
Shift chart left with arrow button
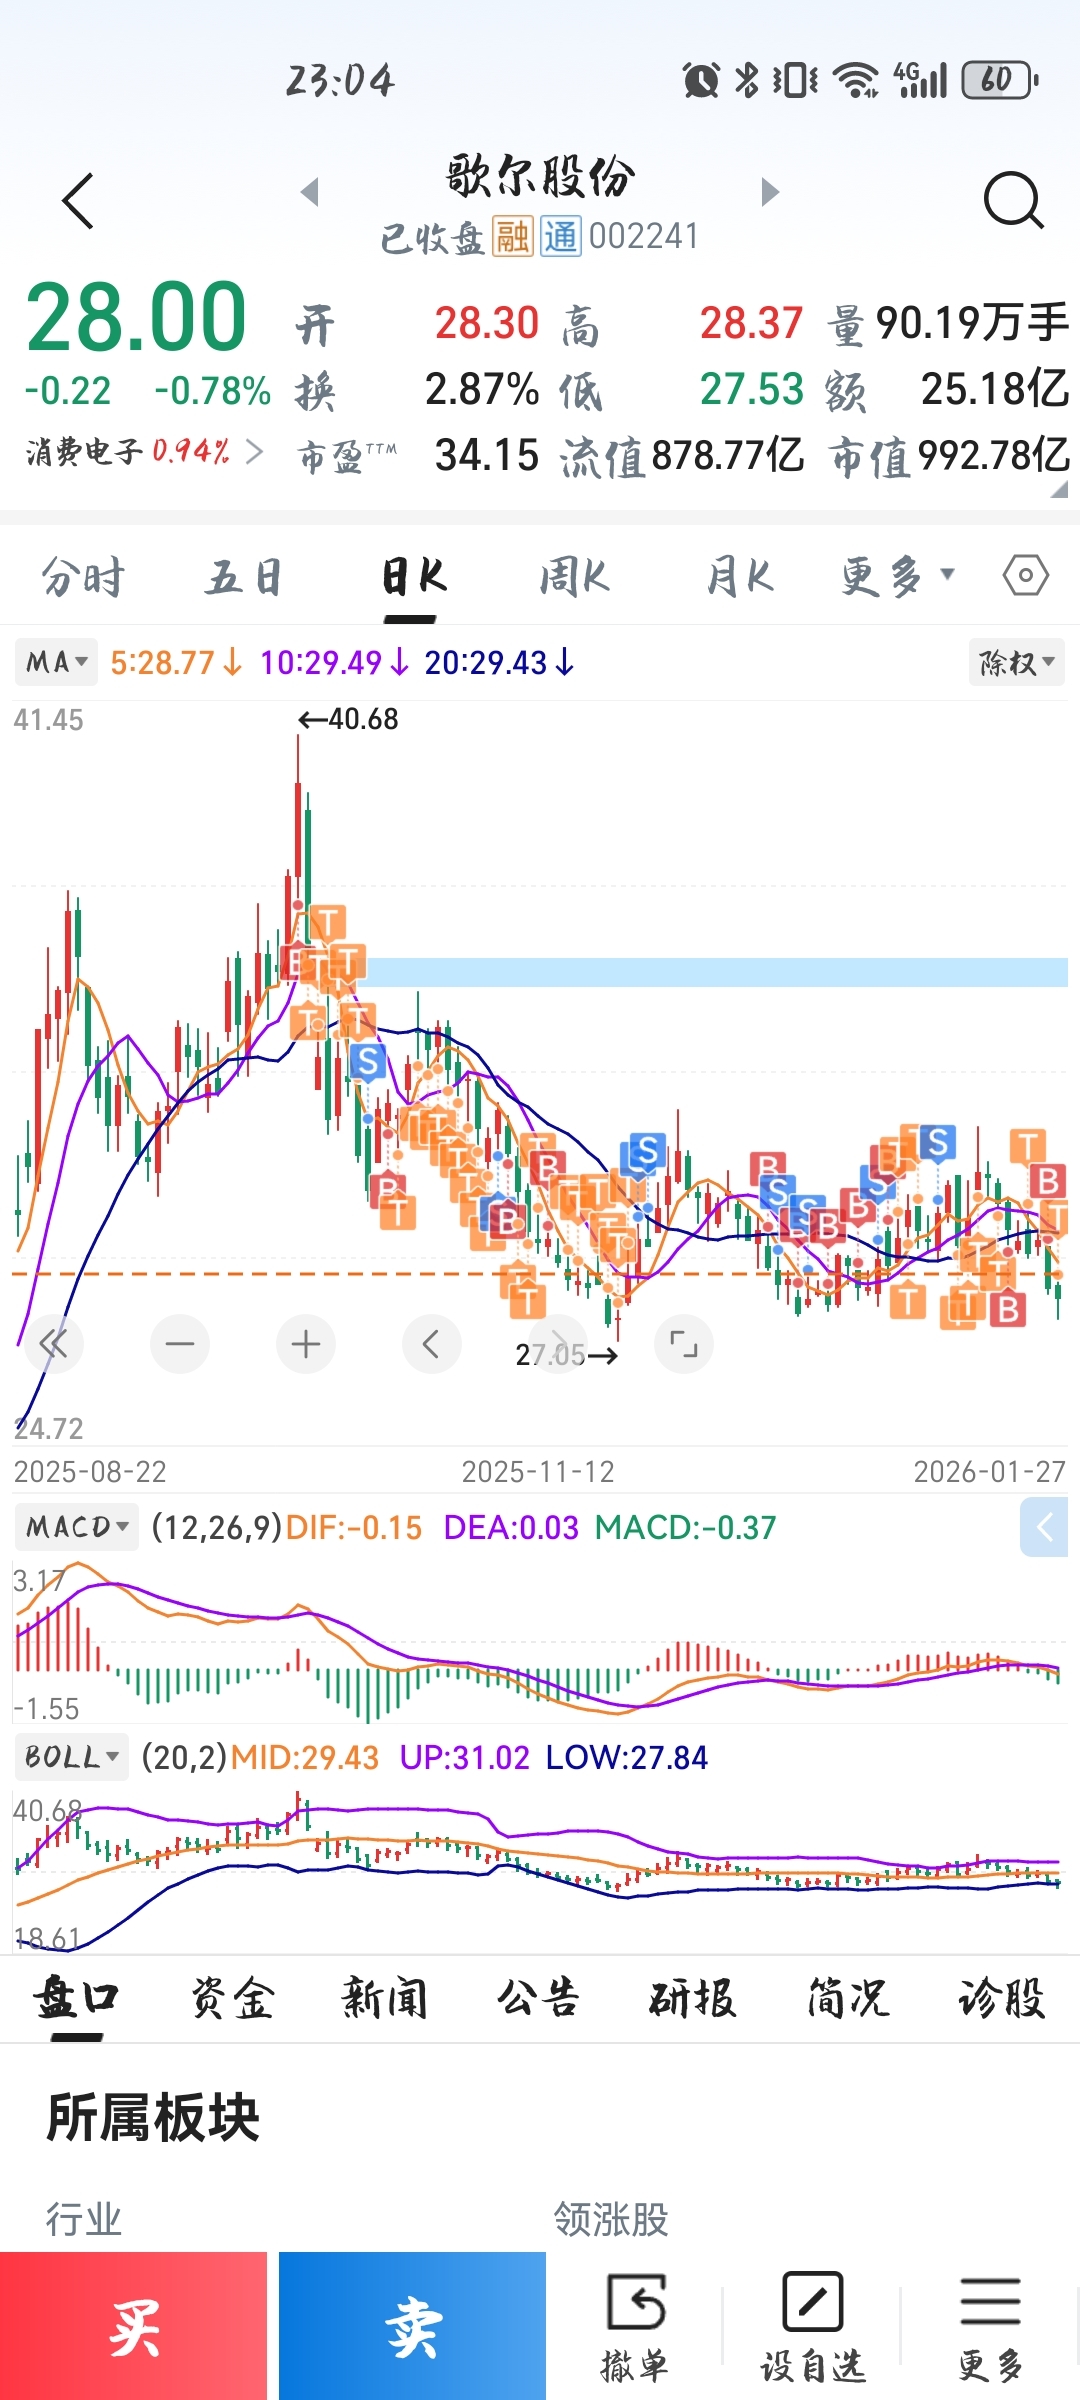click(431, 1344)
